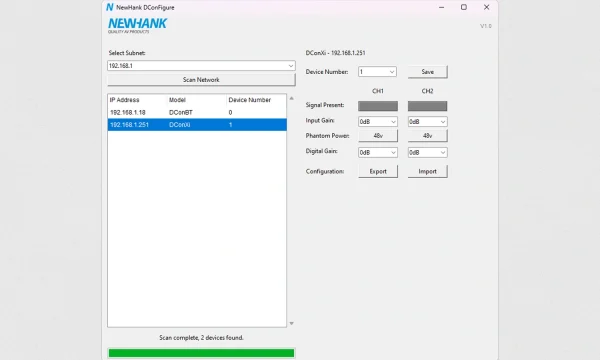This screenshot has width=600, height=360.
Task: Close the DConFigure window
Action: pos(486,7)
